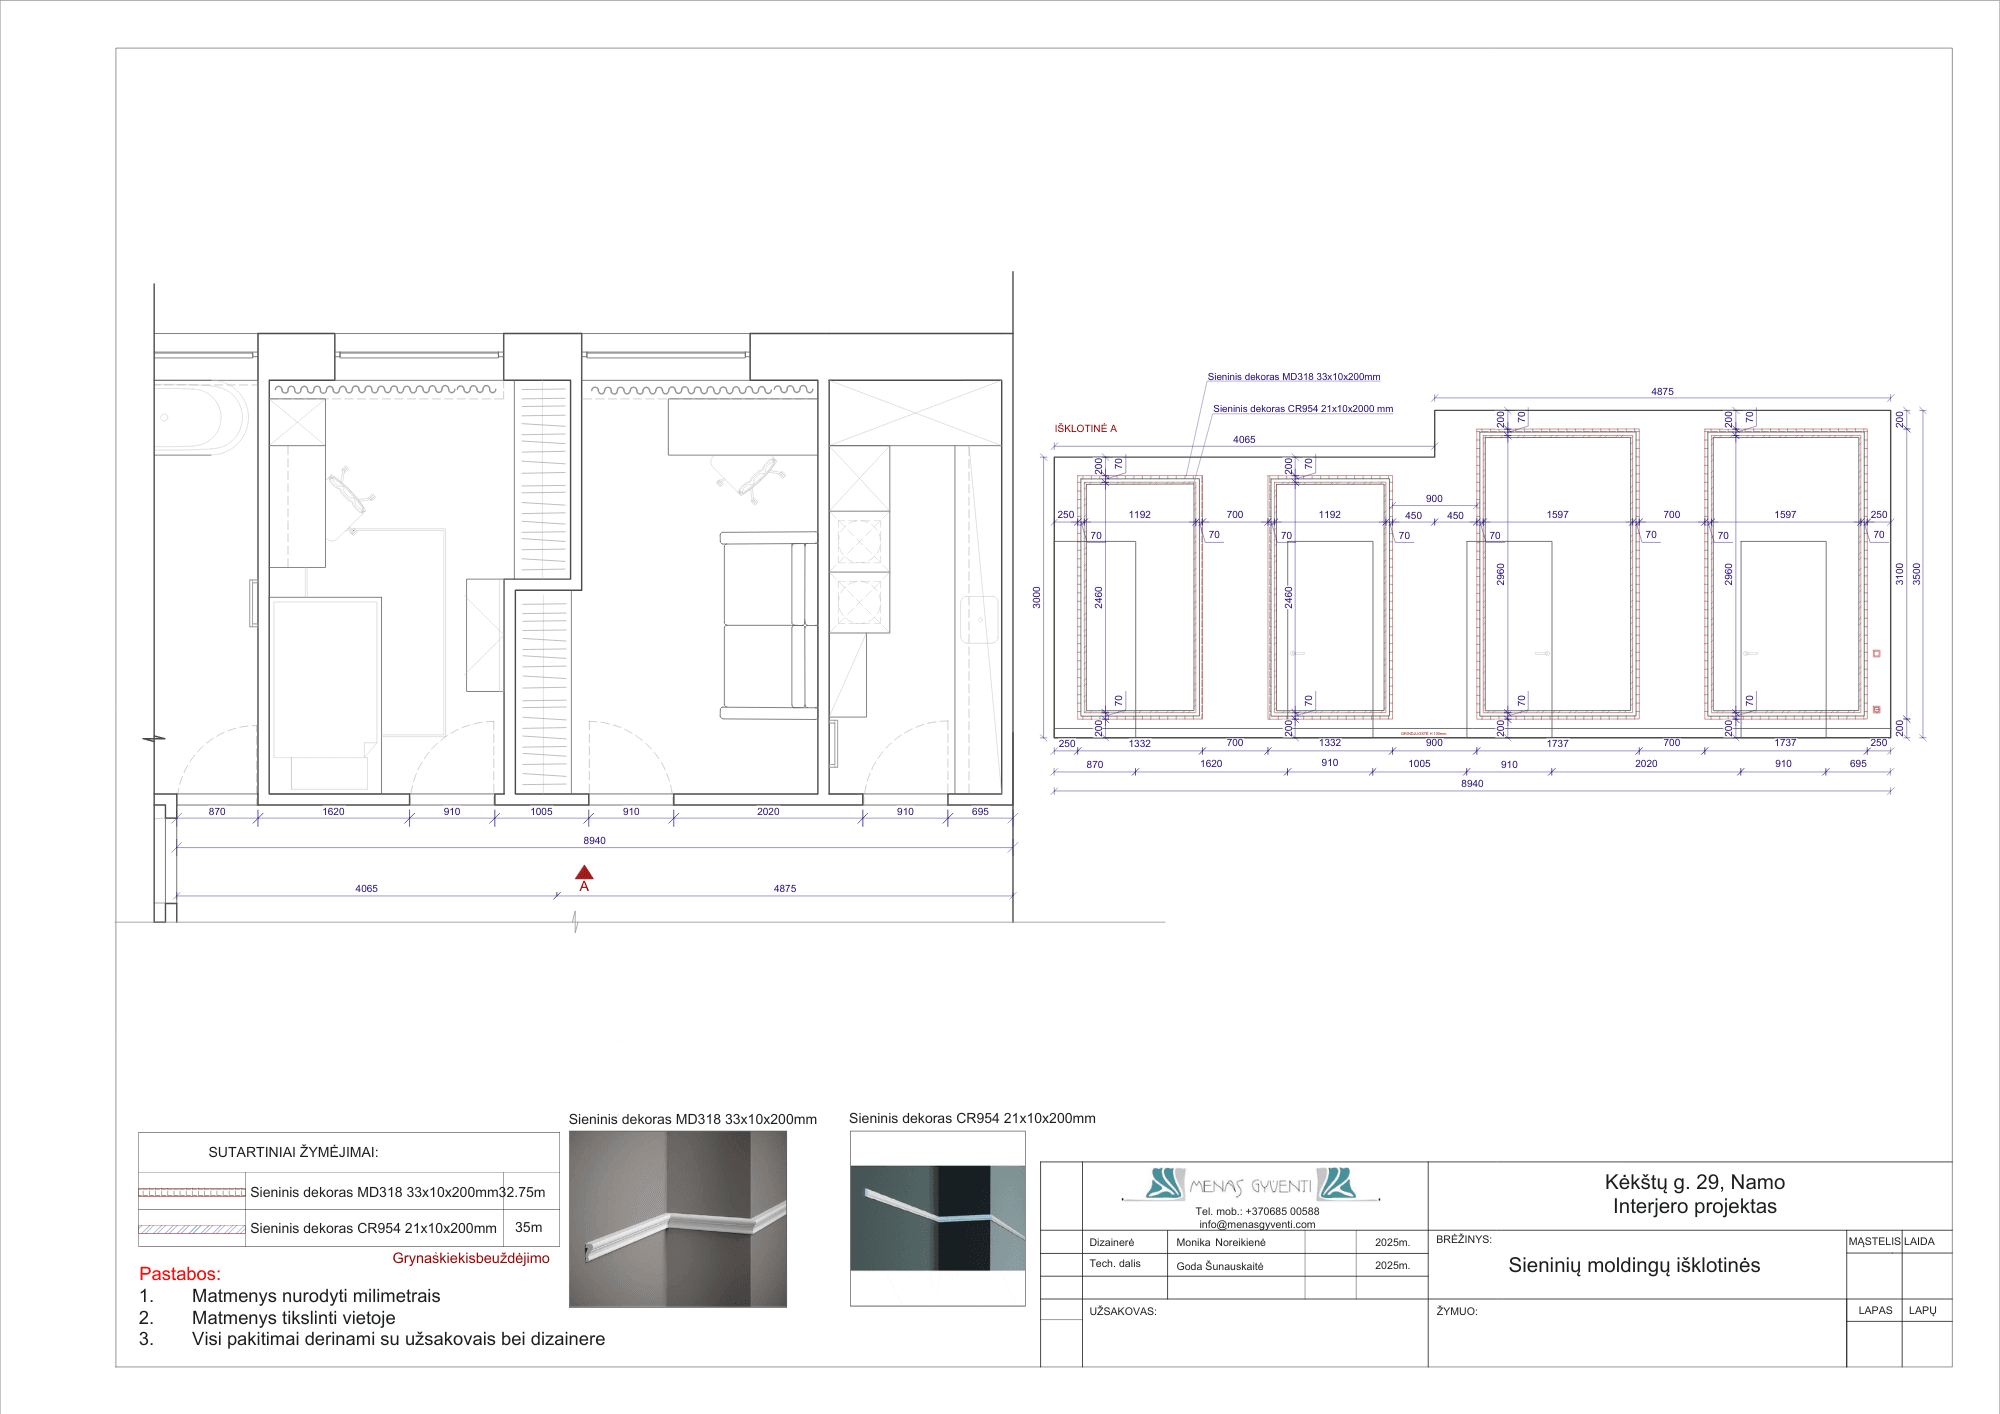2000x1414 pixels.
Task: Click CR954 blue hatch legend swatch
Action: tap(192, 1229)
